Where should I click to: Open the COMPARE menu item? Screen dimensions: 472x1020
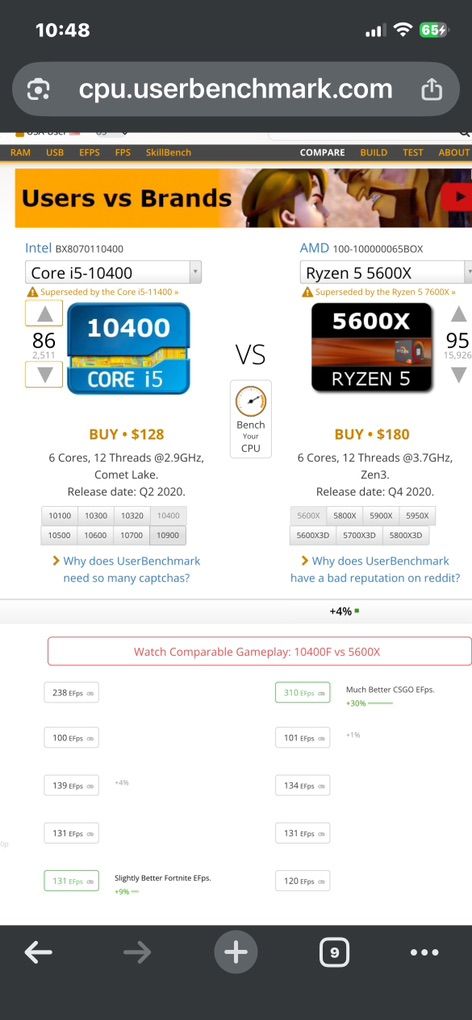322,152
